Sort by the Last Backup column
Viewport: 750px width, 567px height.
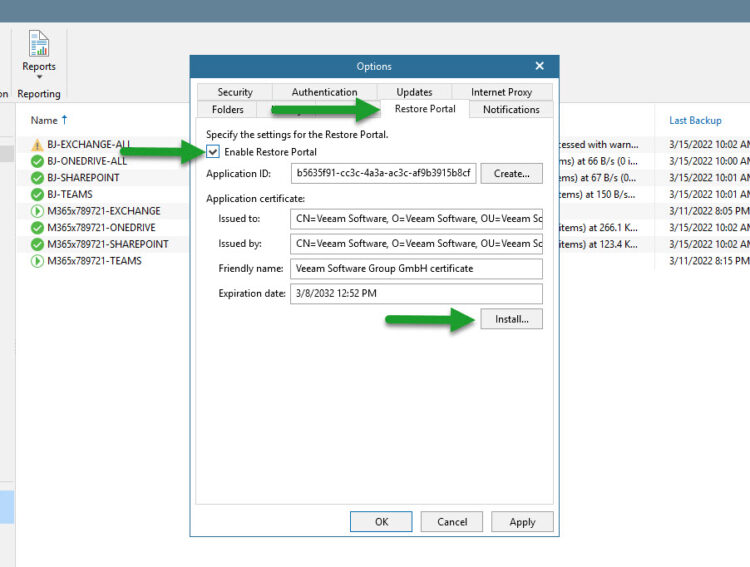coord(695,121)
